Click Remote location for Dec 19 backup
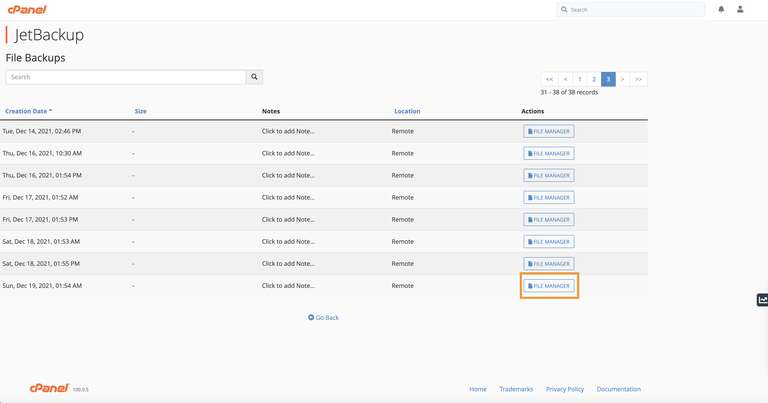The width and height of the screenshot is (768, 403). pos(403,285)
